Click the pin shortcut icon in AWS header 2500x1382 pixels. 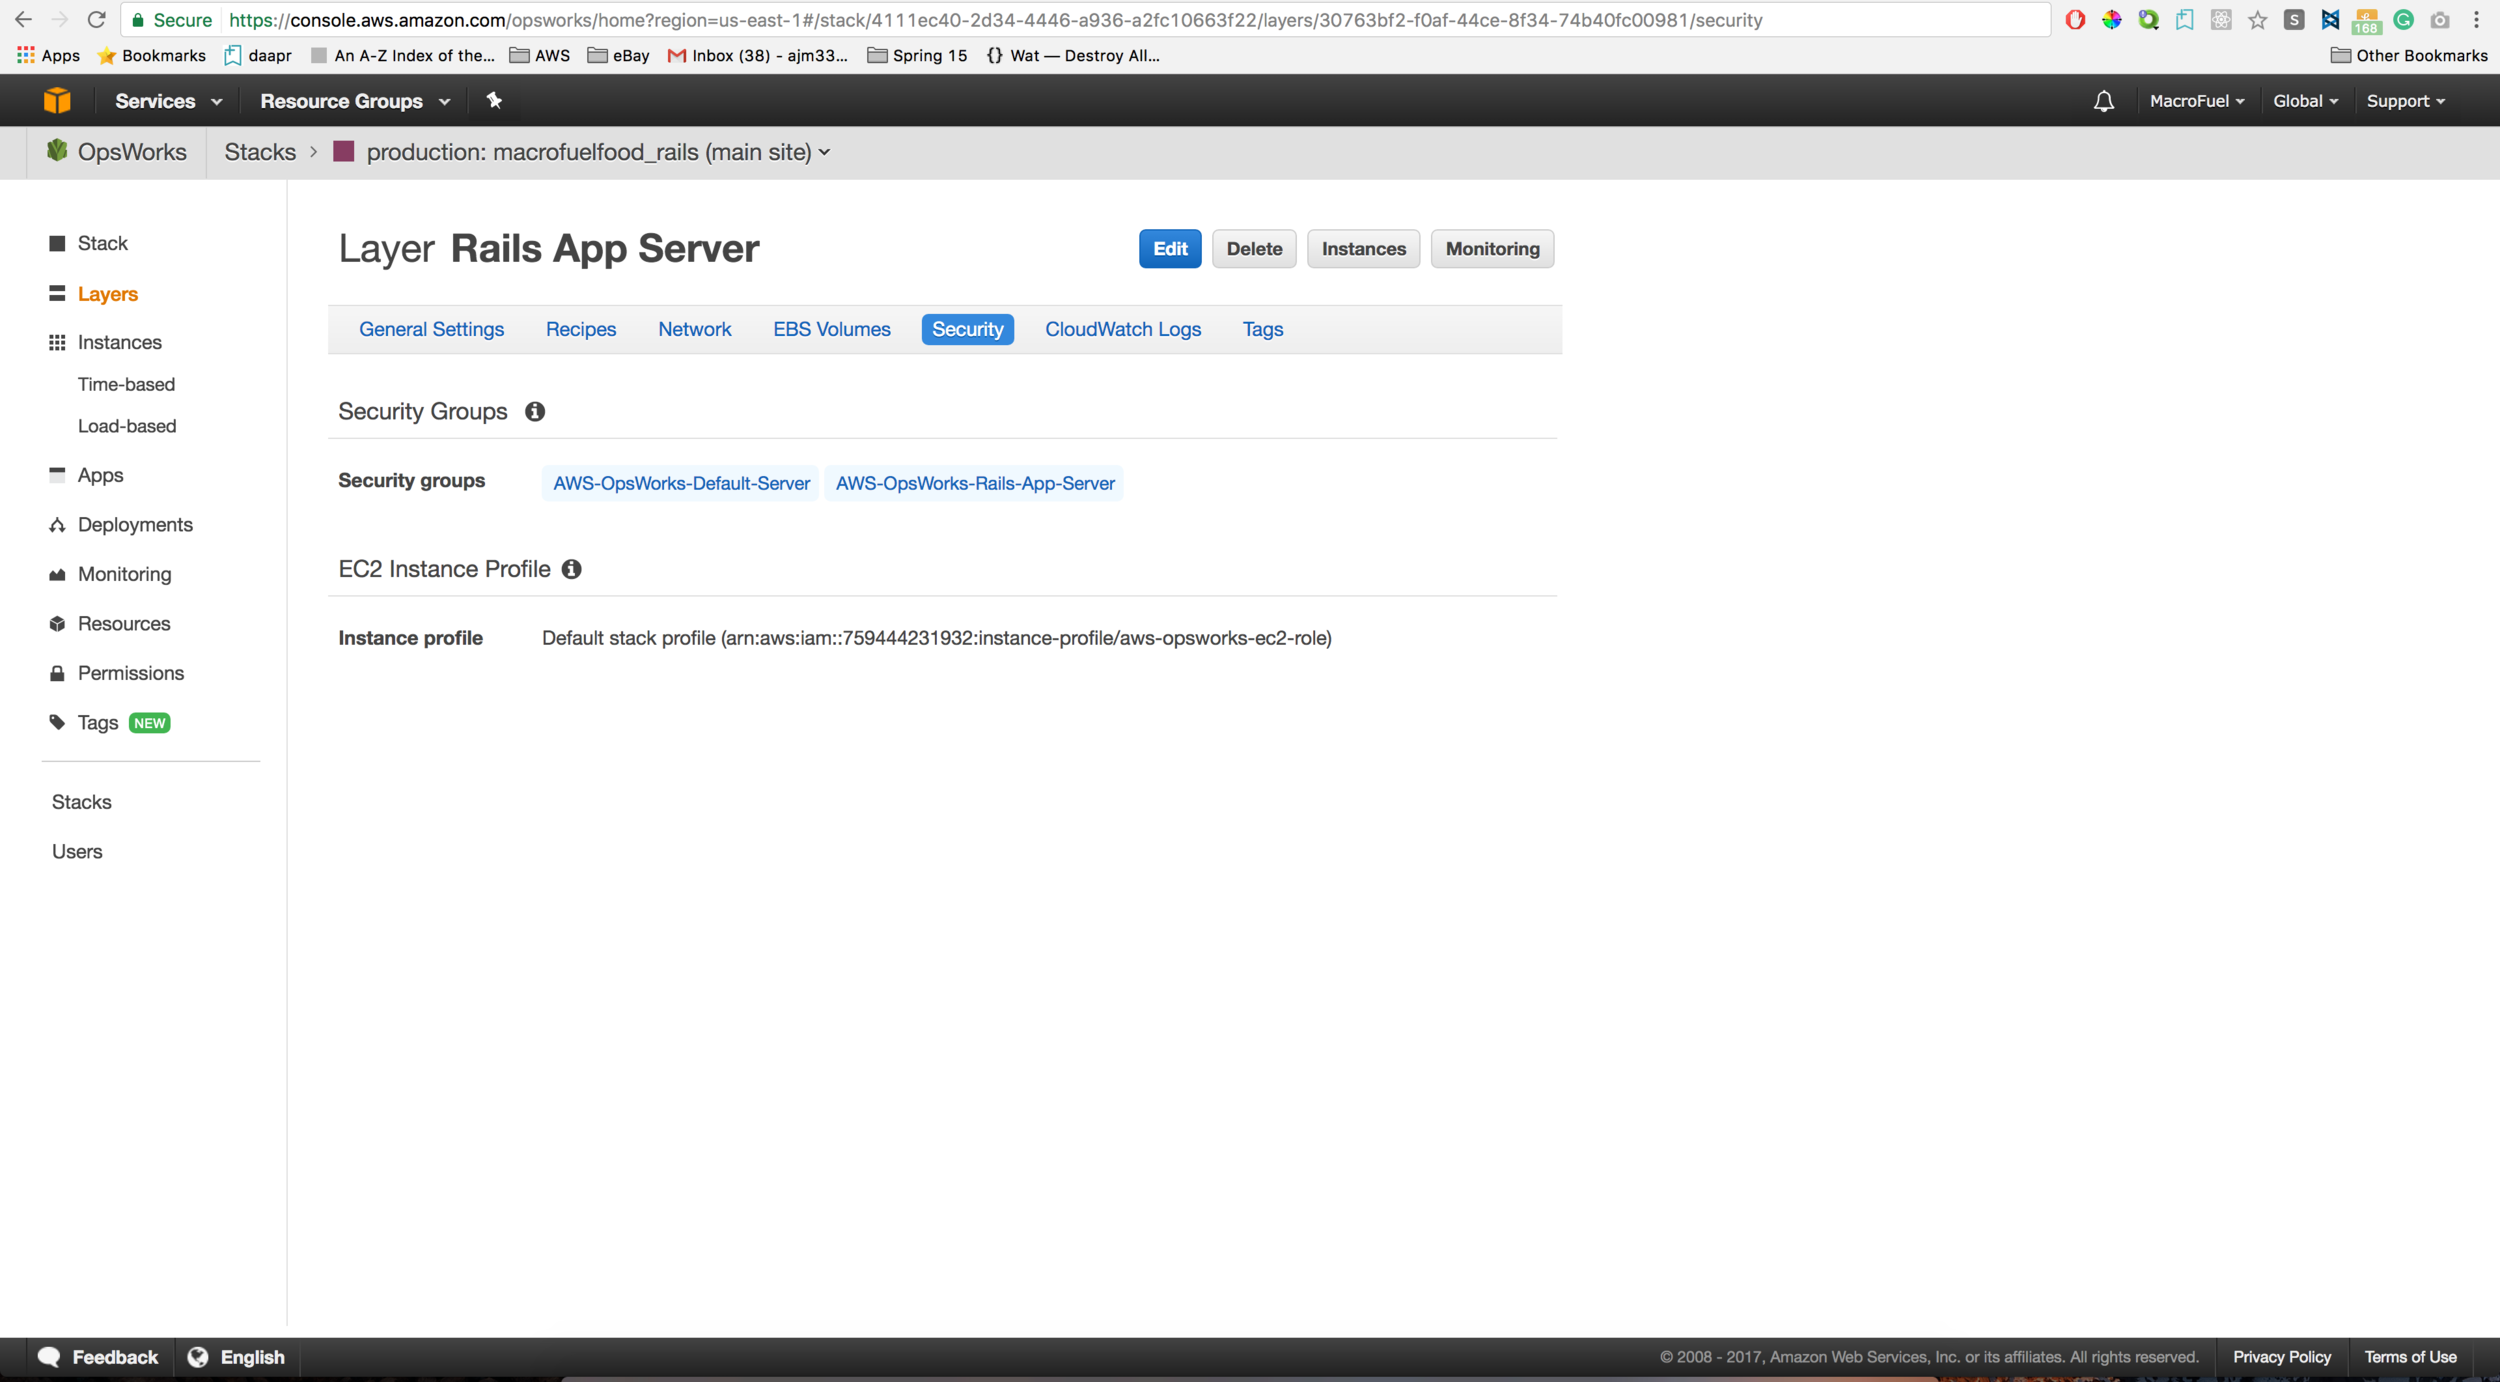pos(494,100)
